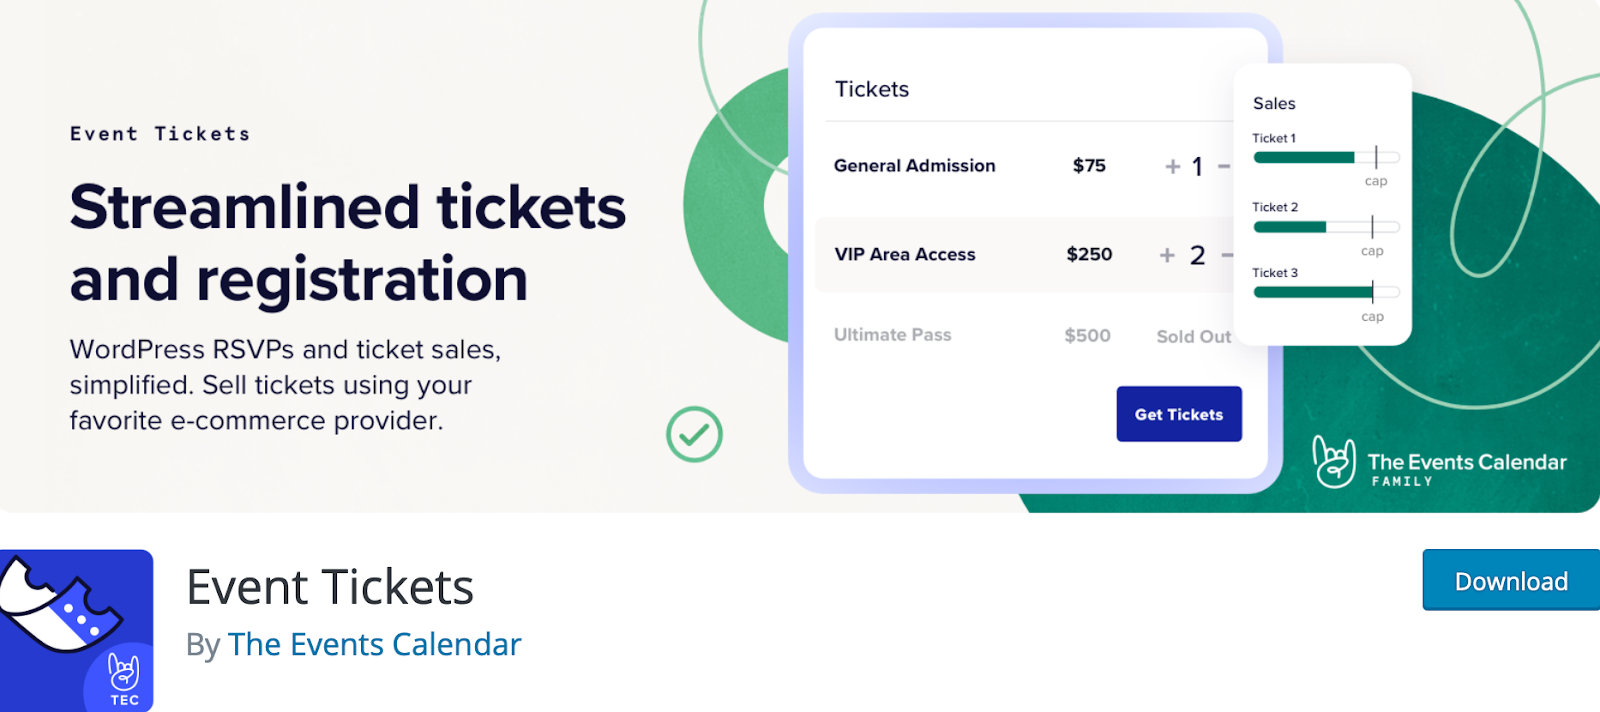The height and width of the screenshot is (712, 1600).
Task: Click the Sales panel header icon area
Action: pyautogui.click(x=1275, y=103)
